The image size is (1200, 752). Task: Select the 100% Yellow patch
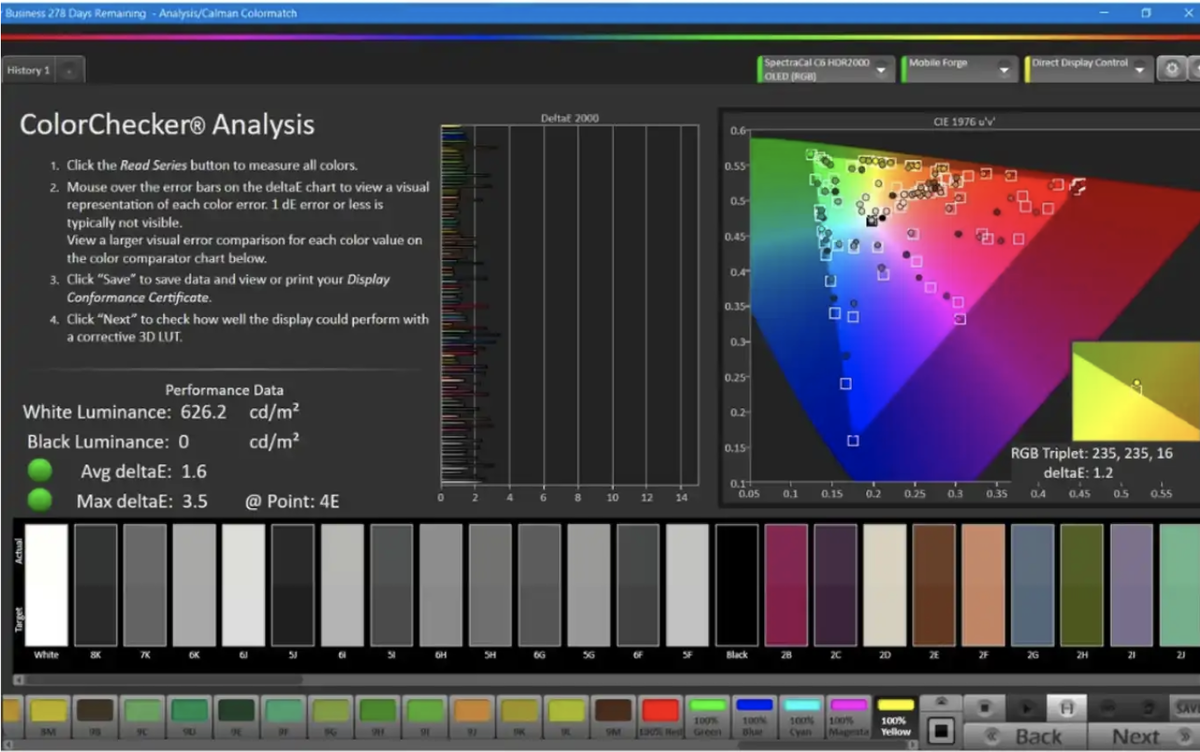(895, 716)
